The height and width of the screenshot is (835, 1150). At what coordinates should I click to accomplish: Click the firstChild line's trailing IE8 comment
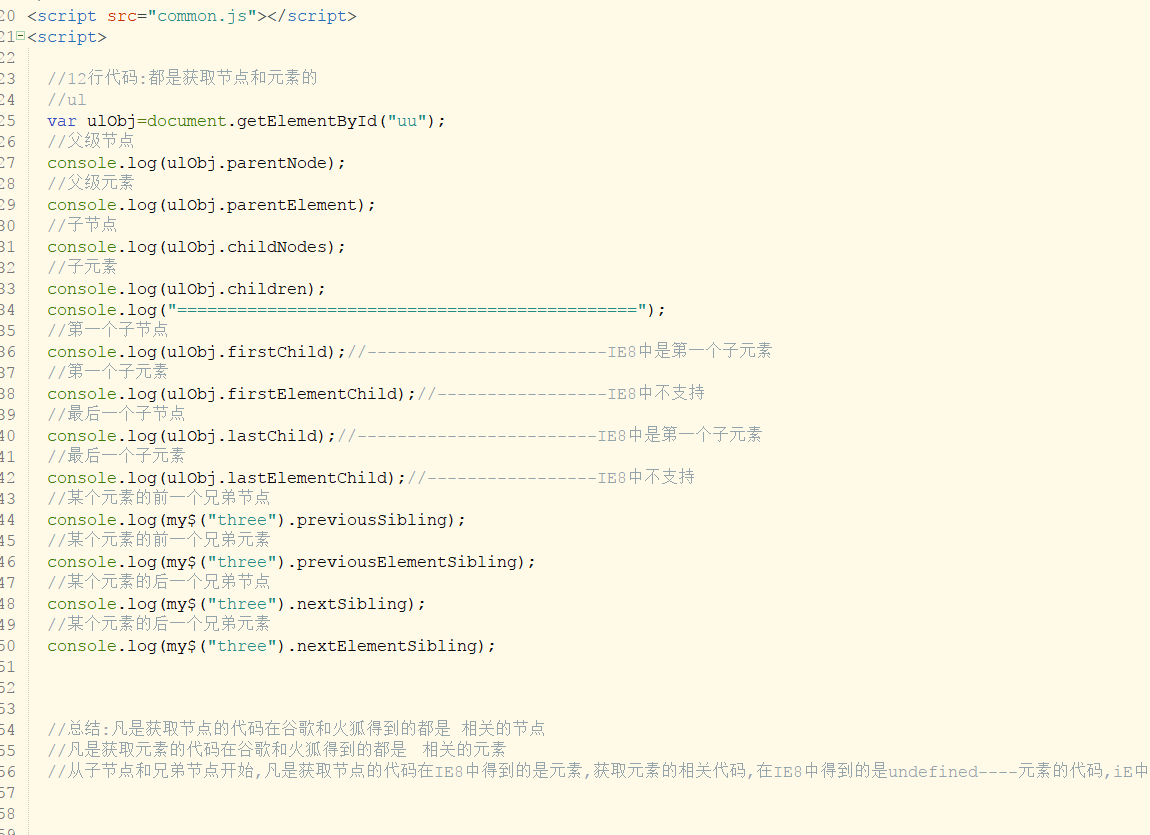[x=560, y=351]
